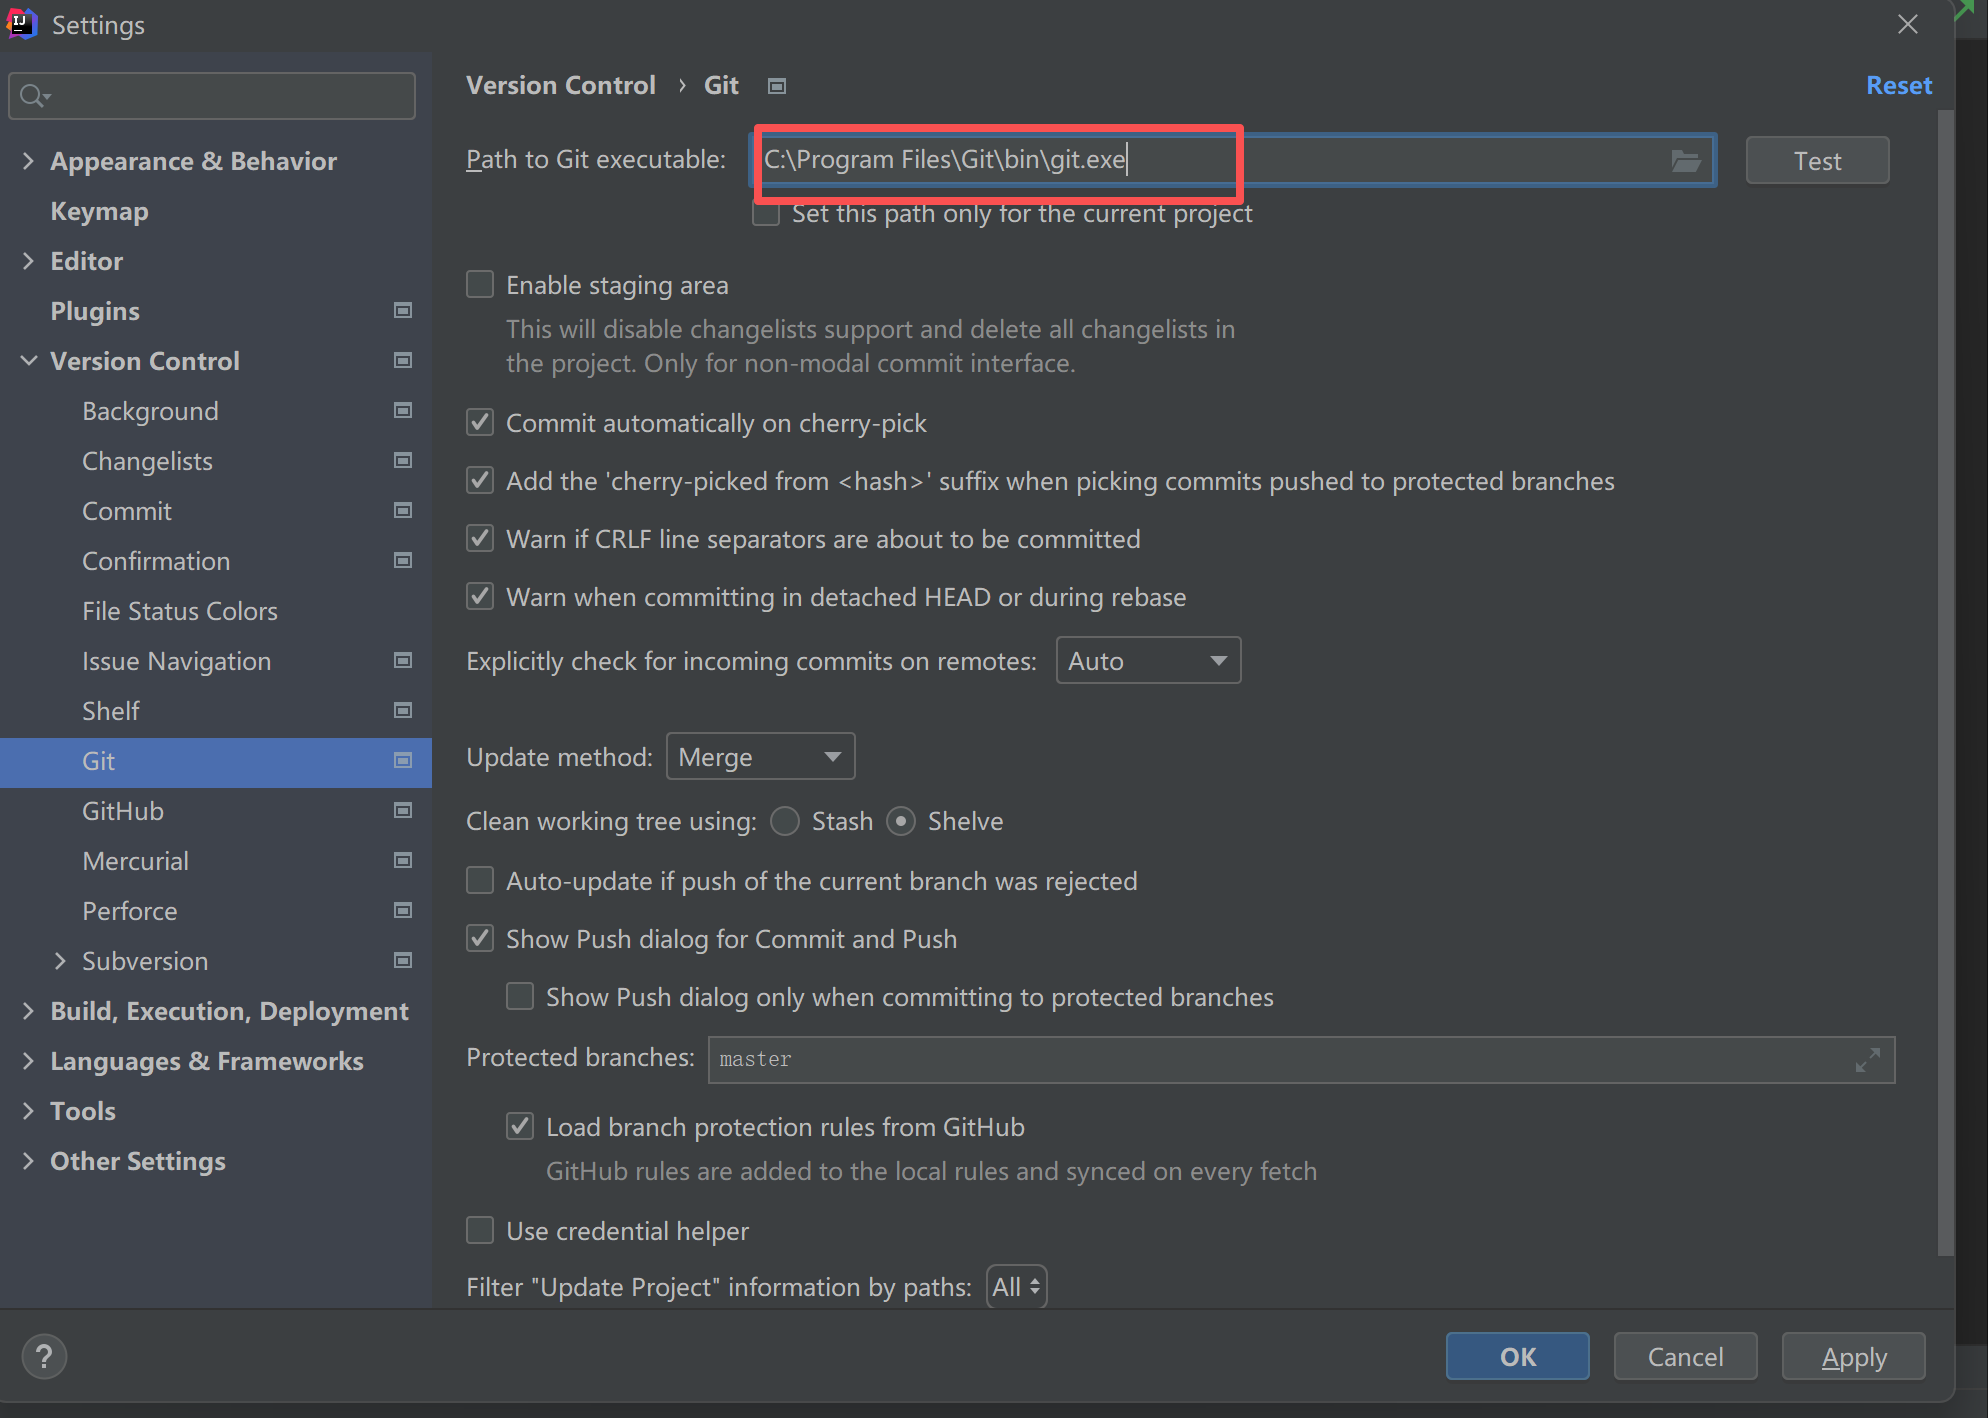Select Mercurial in the settings tree
The width and height of the screenshot is (1988, 1418).
[x=135, y=861]
